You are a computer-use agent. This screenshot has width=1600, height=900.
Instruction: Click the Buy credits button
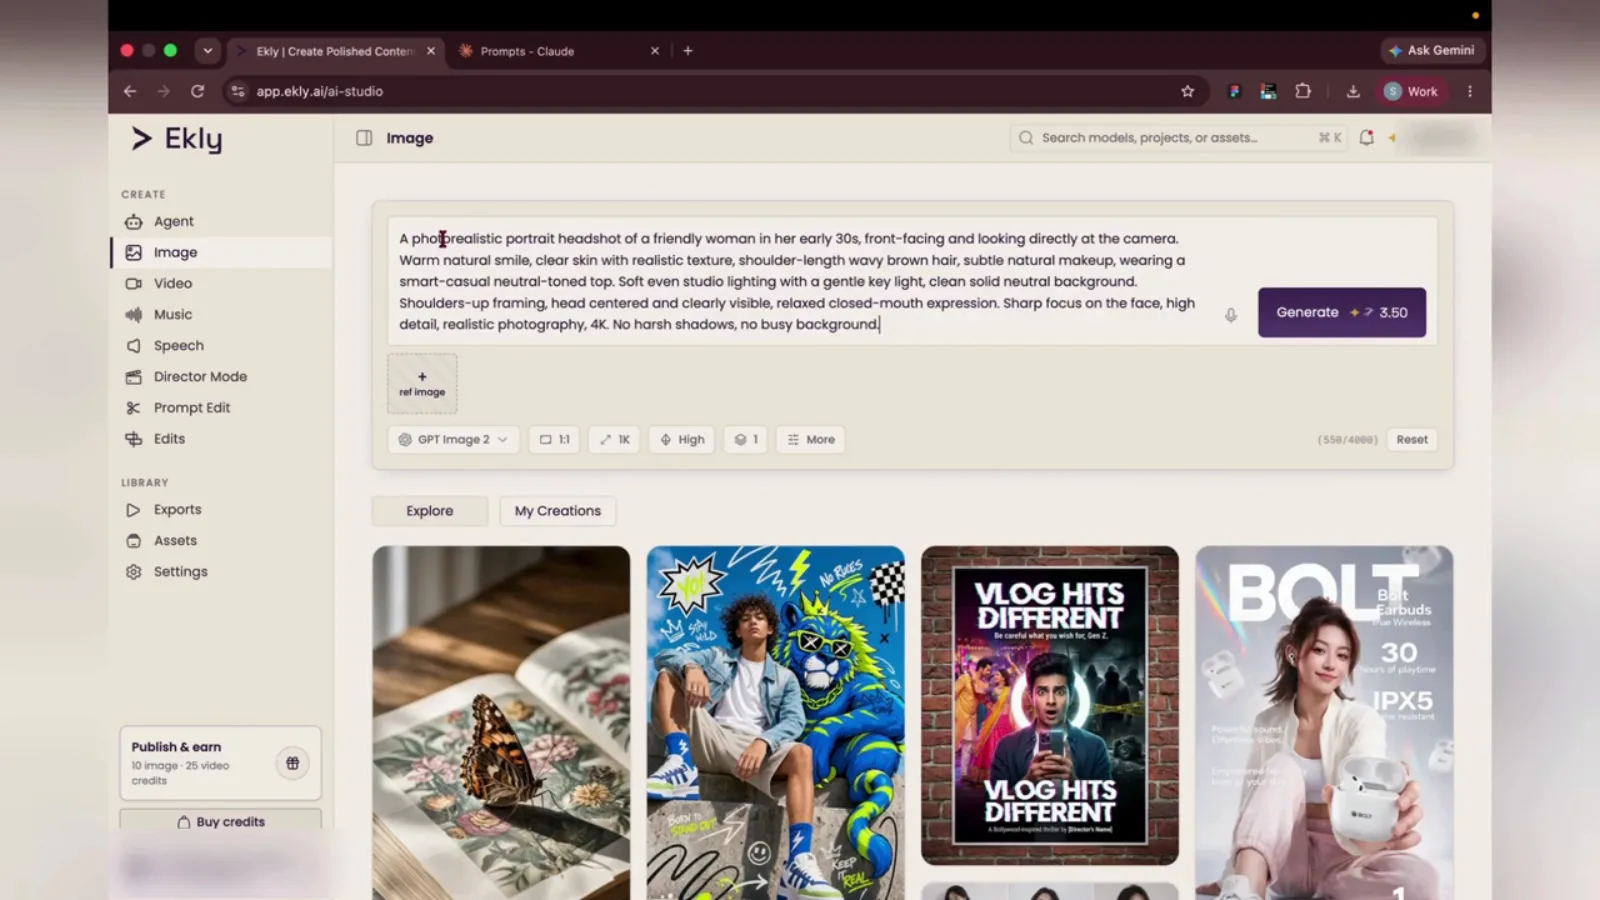(221, 821)
